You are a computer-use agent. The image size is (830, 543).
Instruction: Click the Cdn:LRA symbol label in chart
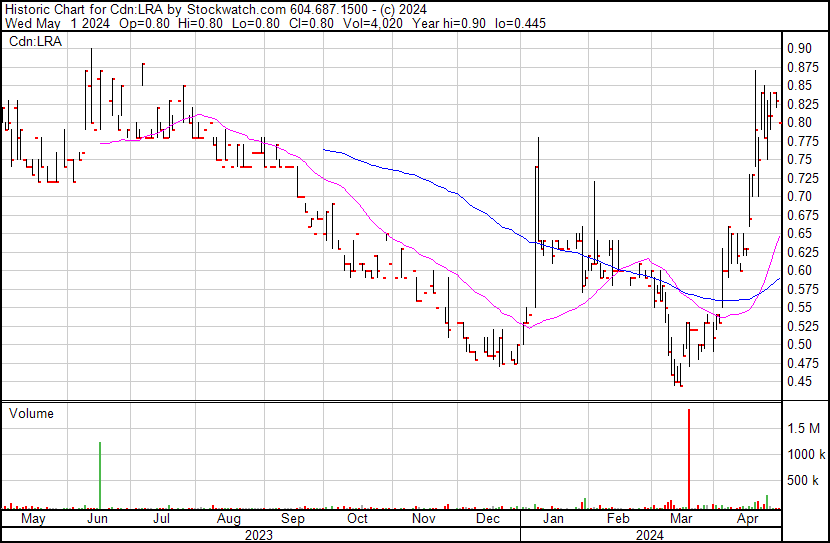[35, 41]
